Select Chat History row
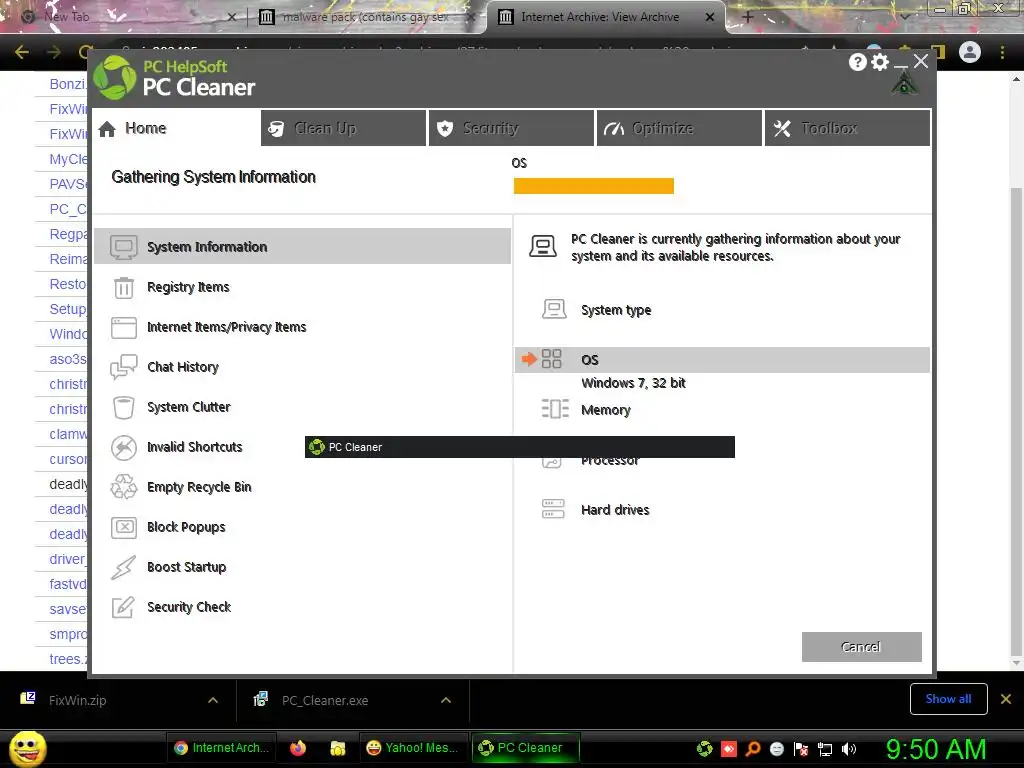 click(302, 367)
